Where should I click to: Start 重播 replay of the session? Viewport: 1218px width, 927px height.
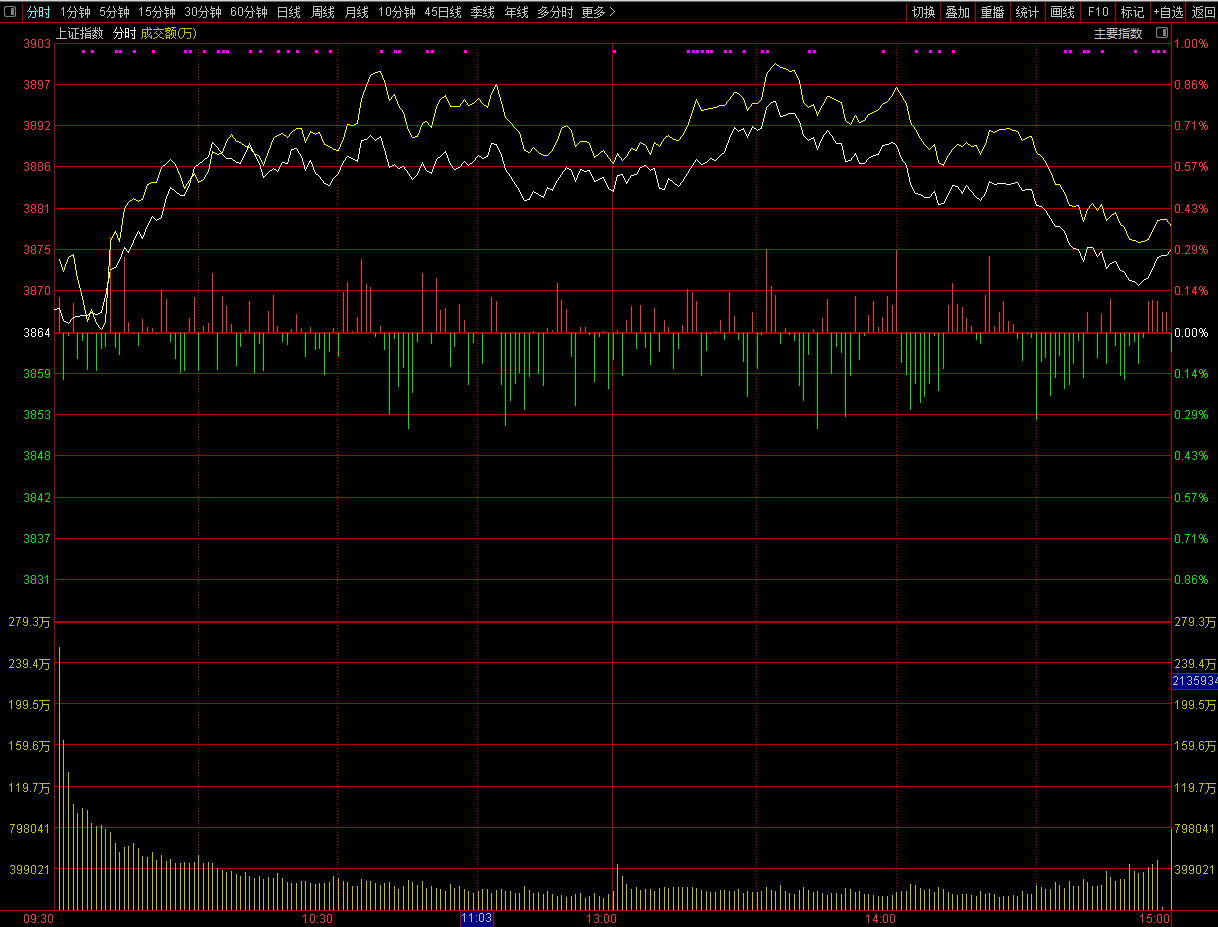point(992,12)
